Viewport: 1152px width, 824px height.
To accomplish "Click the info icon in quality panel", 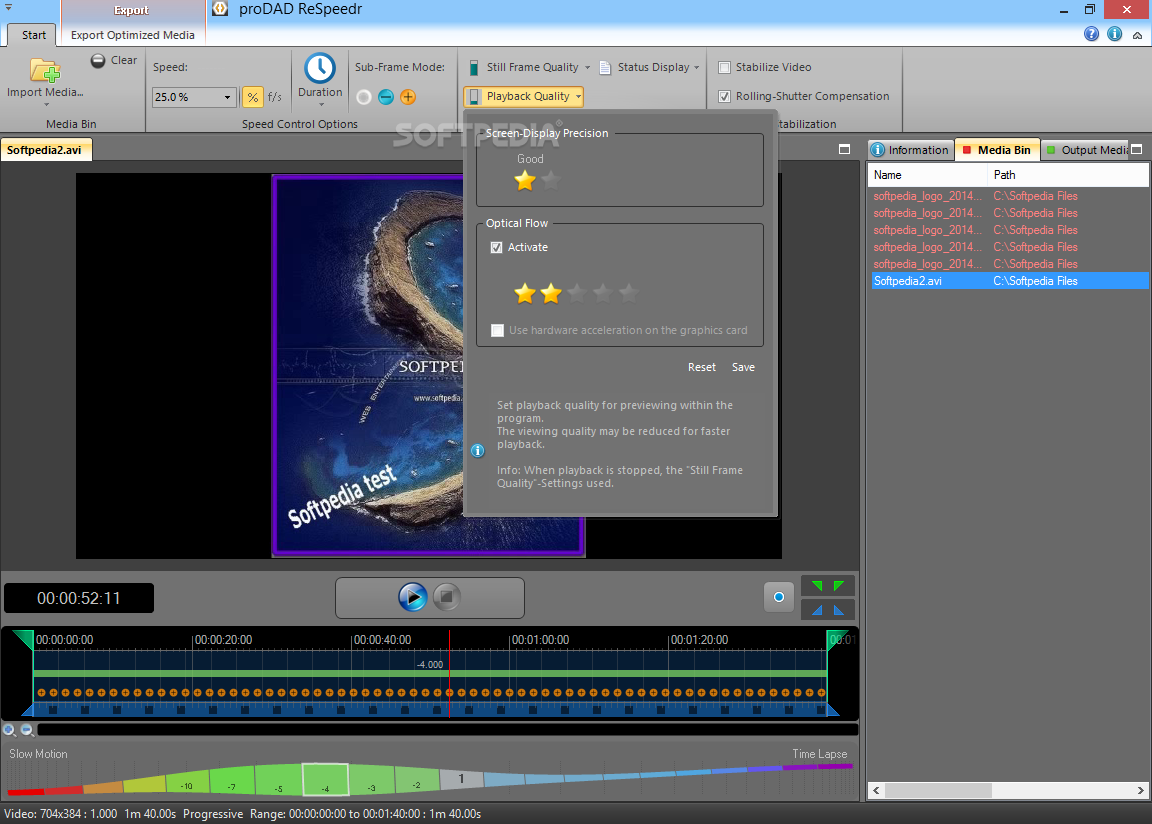I will coord(478,450).
